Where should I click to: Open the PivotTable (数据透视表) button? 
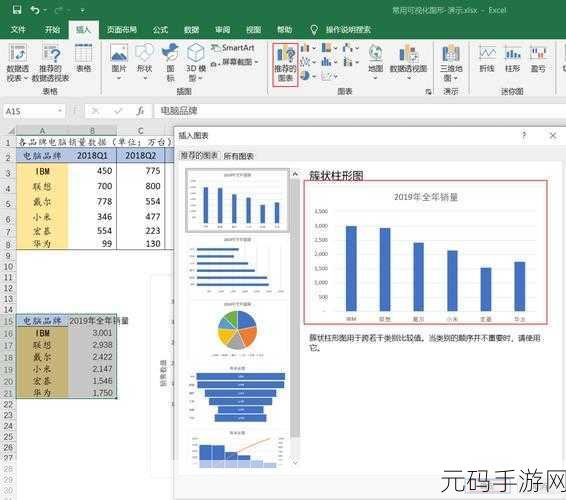click(17, 62)
